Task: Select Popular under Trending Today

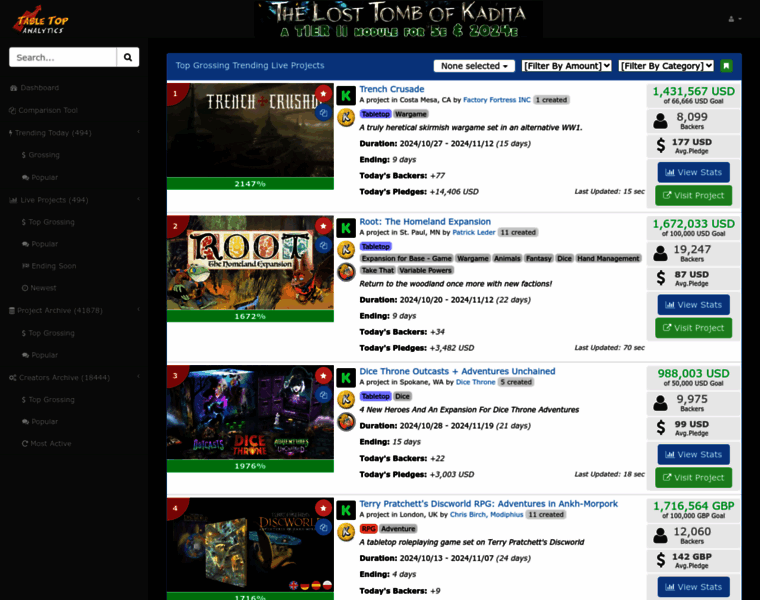Action: (x=40, y=177)
